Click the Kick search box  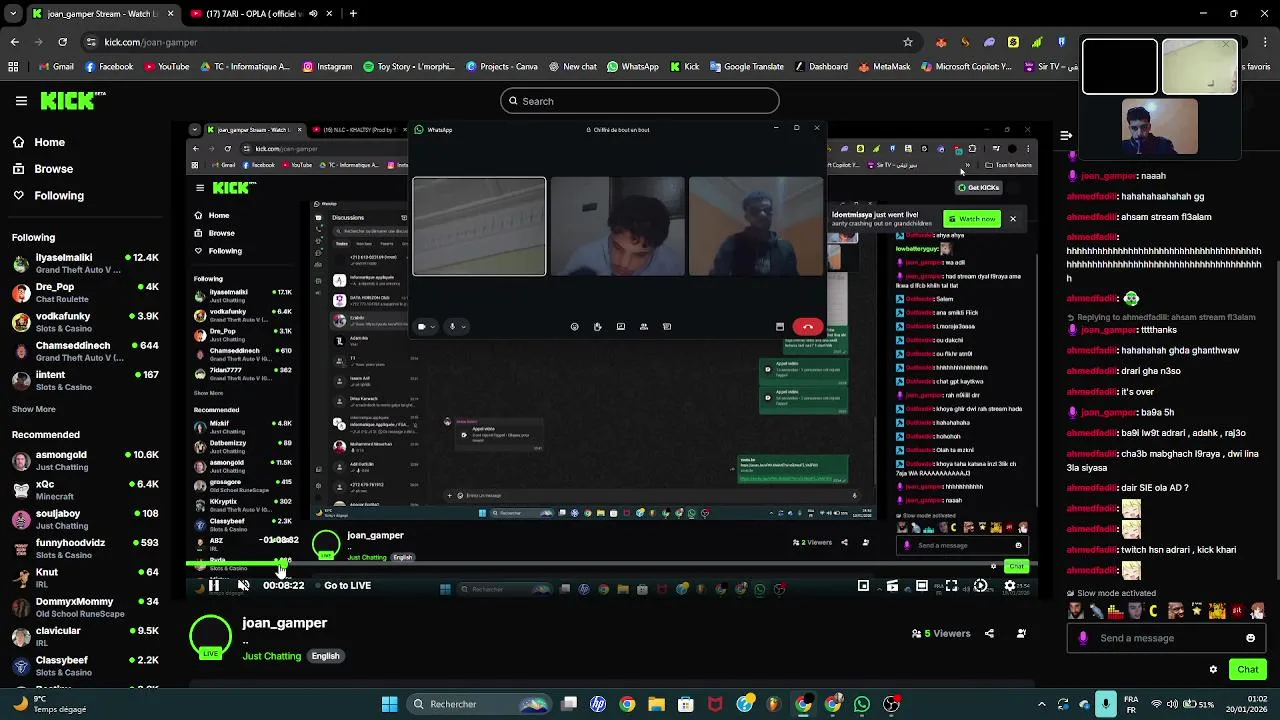tap(640, 101)
